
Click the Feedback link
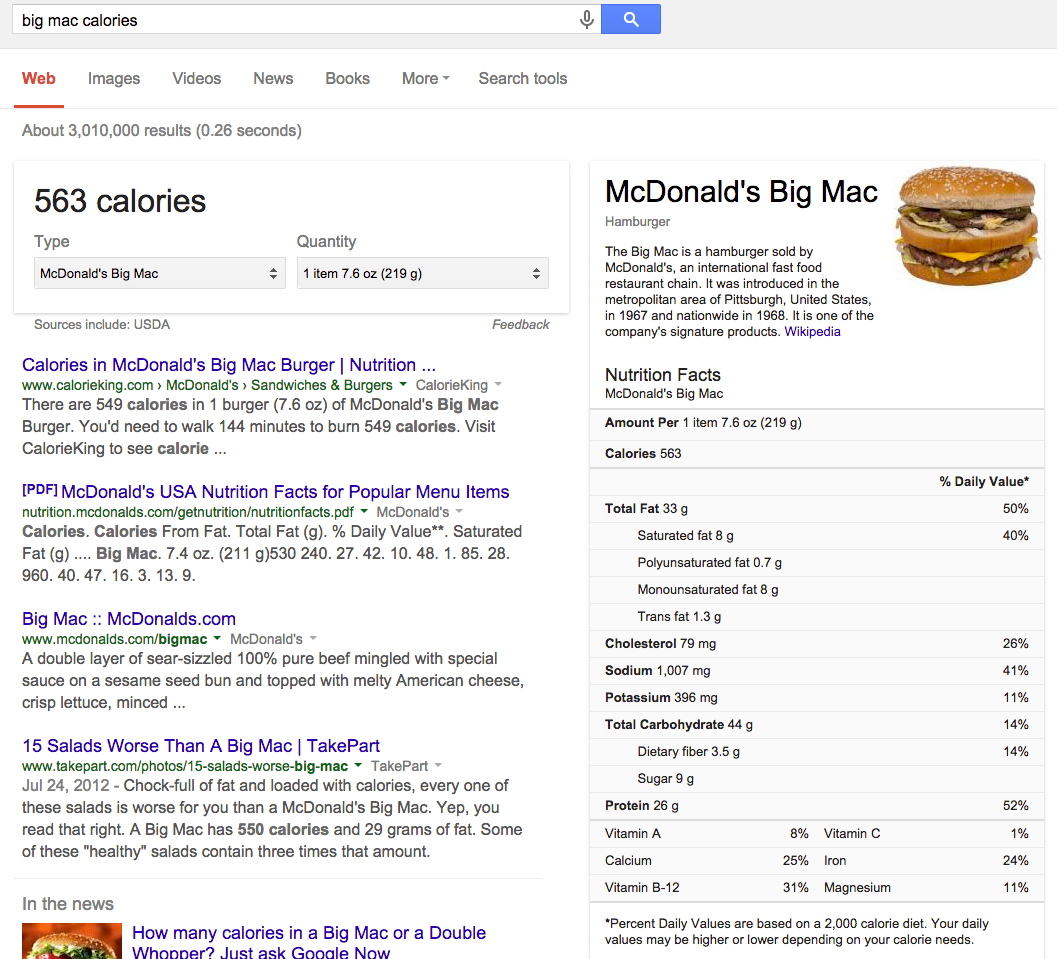(520, 325)
